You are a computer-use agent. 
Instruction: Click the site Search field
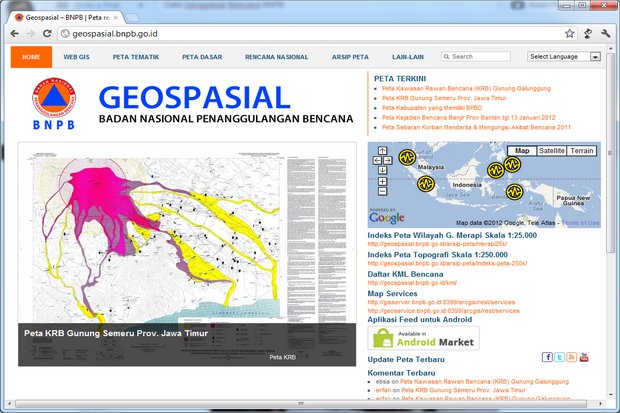(x=476, y=57)
